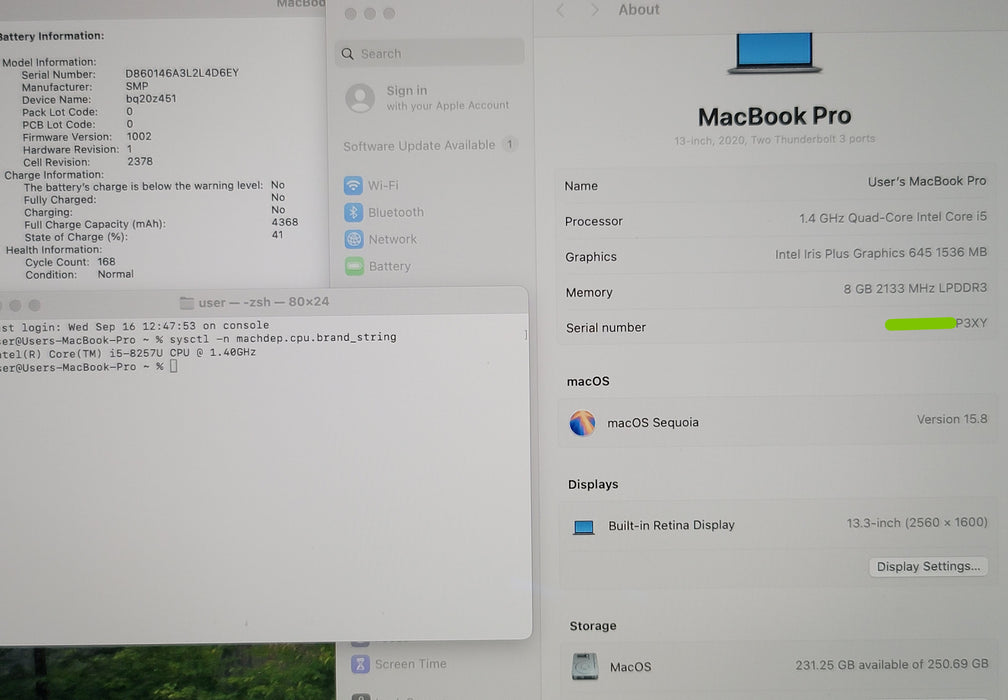The image size is (1008, 700).
Task: Focus the Search field in System Settings
Action: coord(429,53)
